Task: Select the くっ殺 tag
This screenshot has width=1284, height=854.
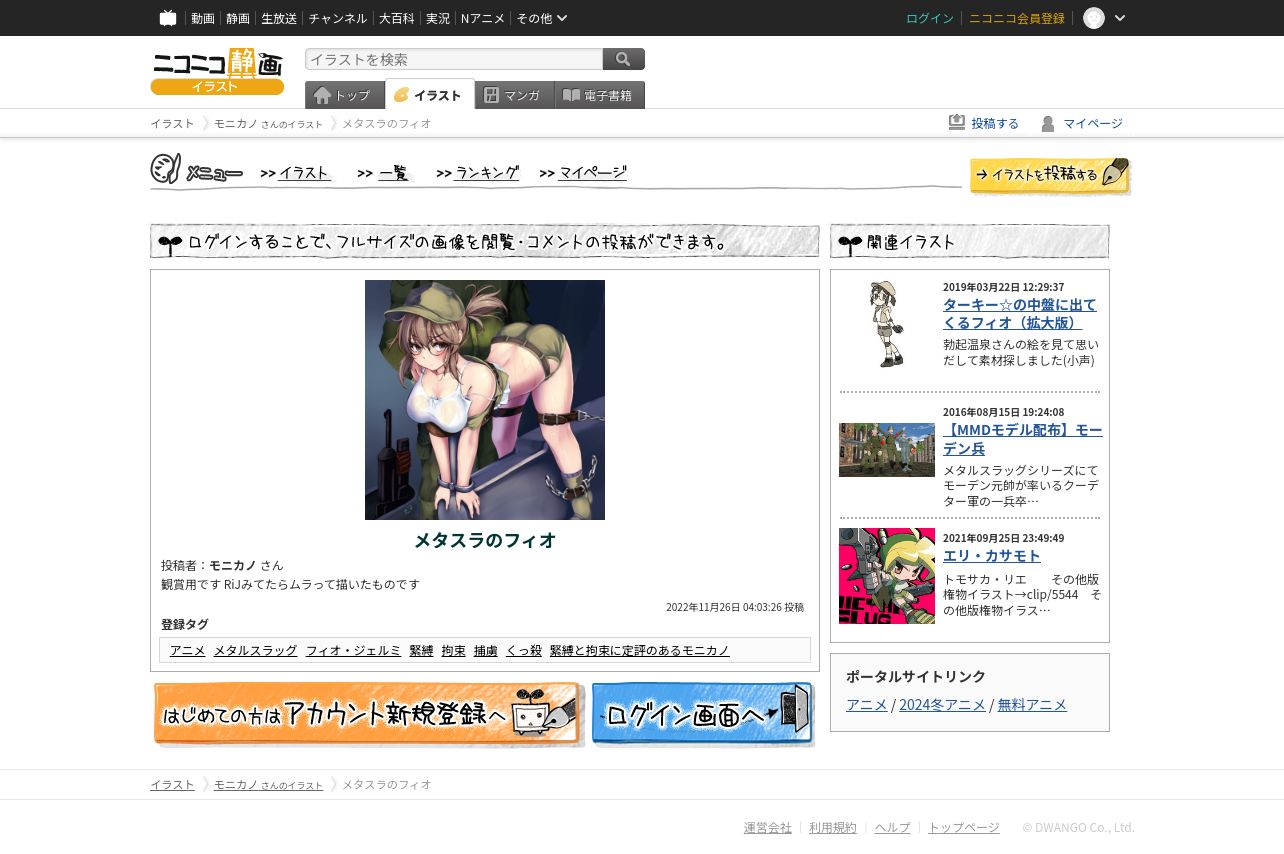Action: click(x=523, y=650)
